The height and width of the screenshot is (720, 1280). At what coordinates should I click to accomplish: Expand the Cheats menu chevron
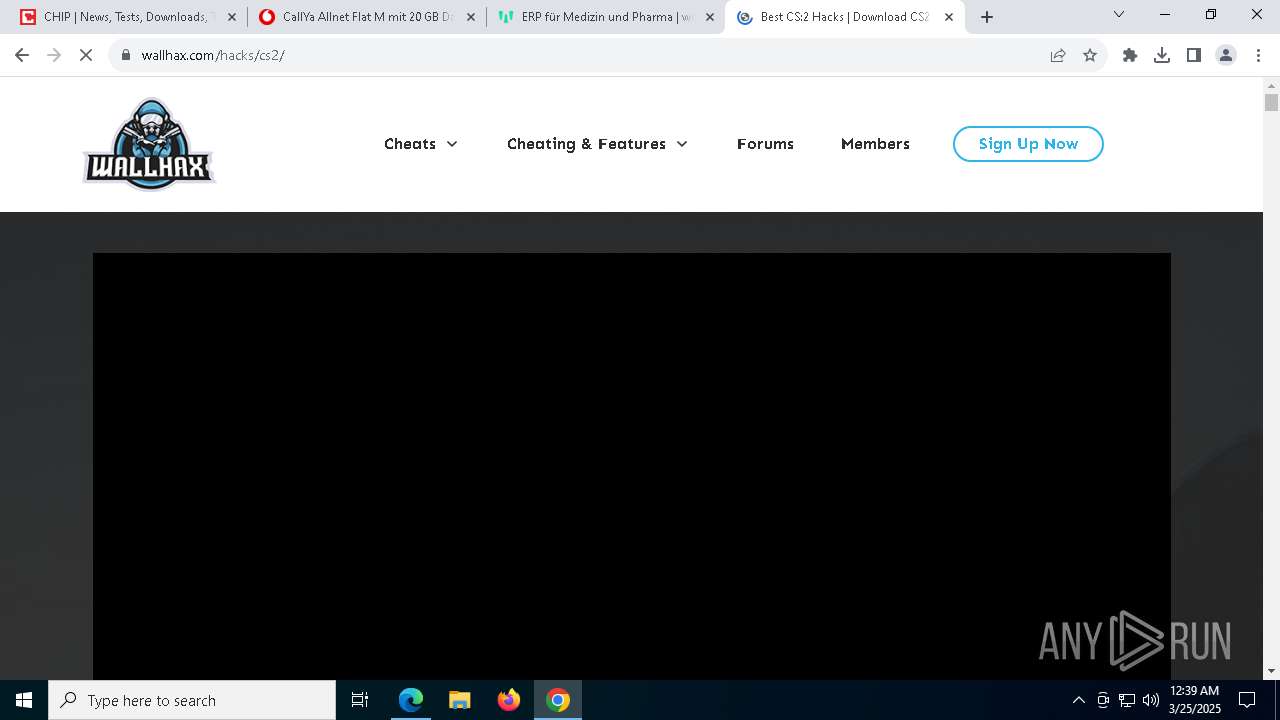(x=452, y=144)
